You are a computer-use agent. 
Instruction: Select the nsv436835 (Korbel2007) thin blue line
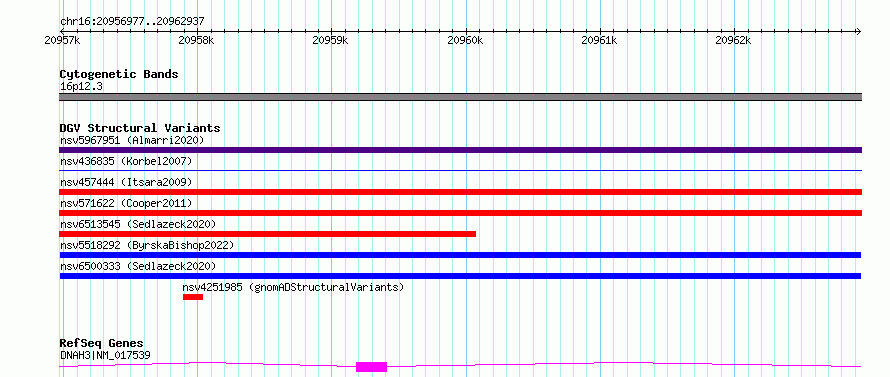(x=460, y=170)
